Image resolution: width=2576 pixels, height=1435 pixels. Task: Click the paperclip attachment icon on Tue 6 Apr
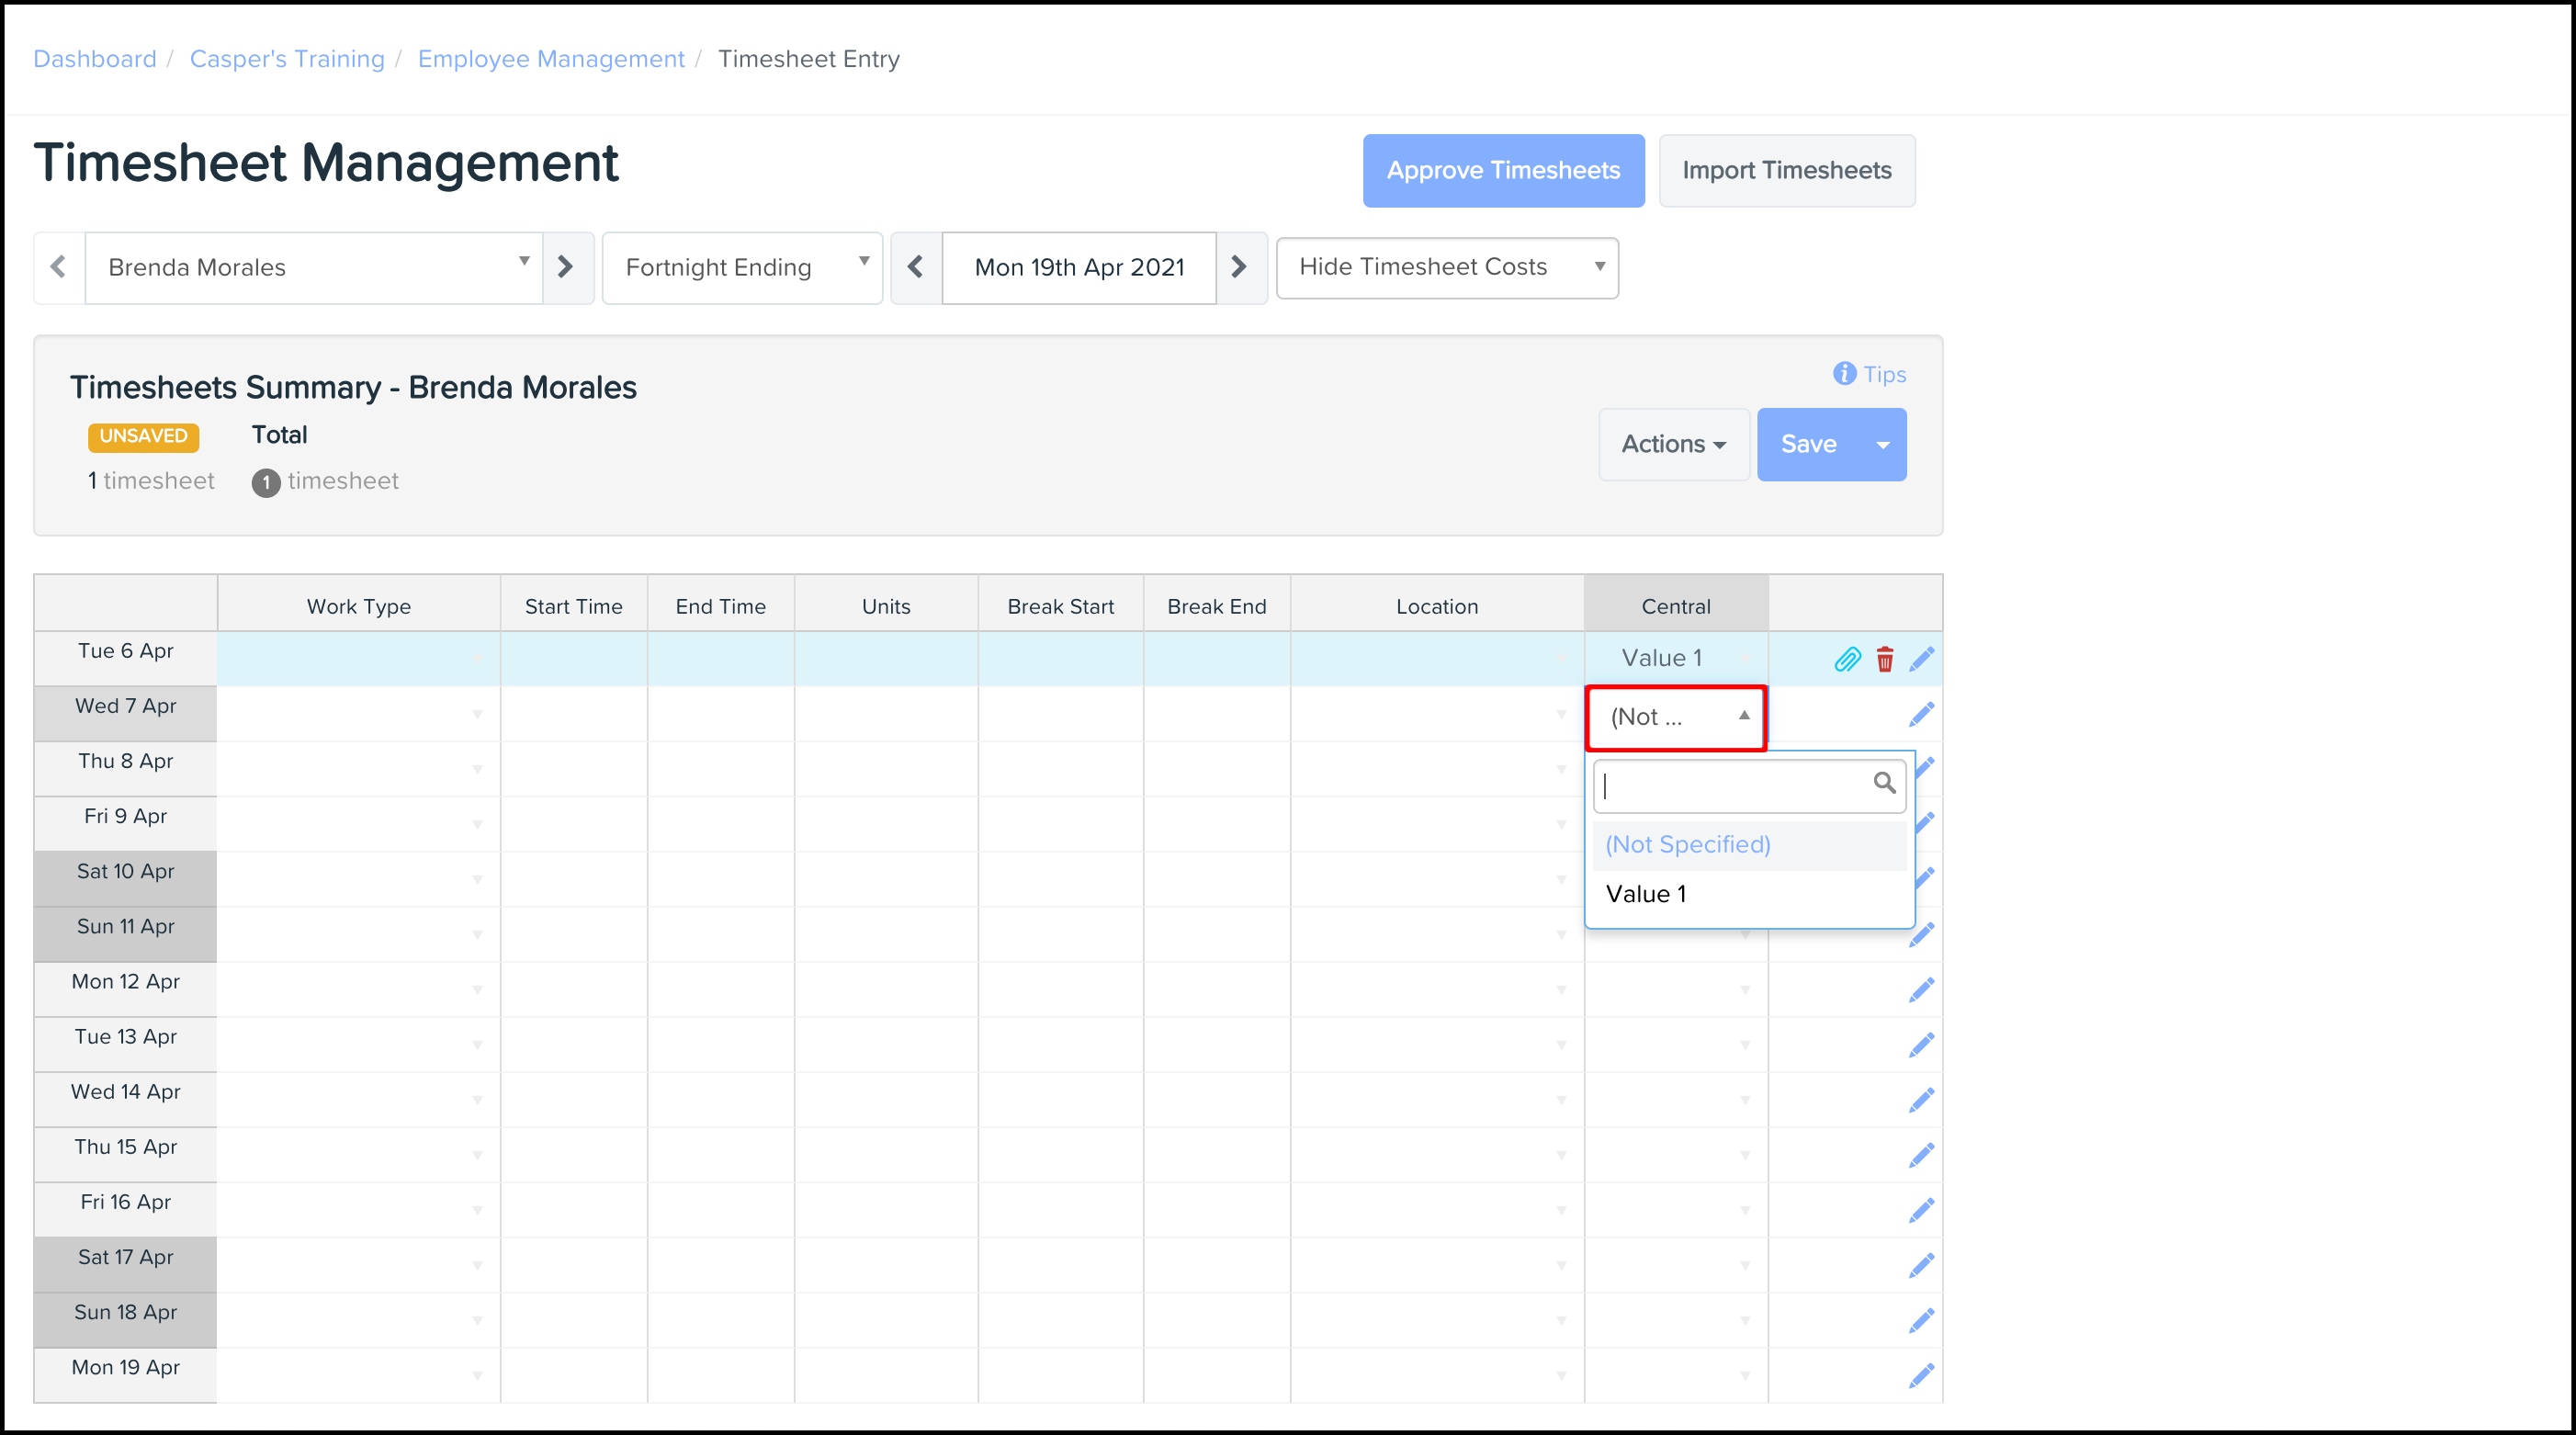pyautogui.click(x=1847, y=659)
